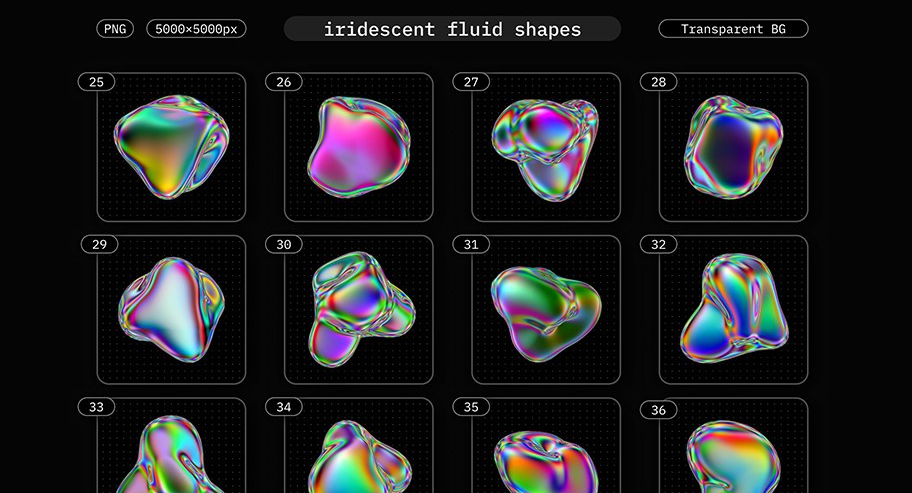Open iridescent shape thumbnail numbered 27
The image size is (912, 493).
coord(546,147)
